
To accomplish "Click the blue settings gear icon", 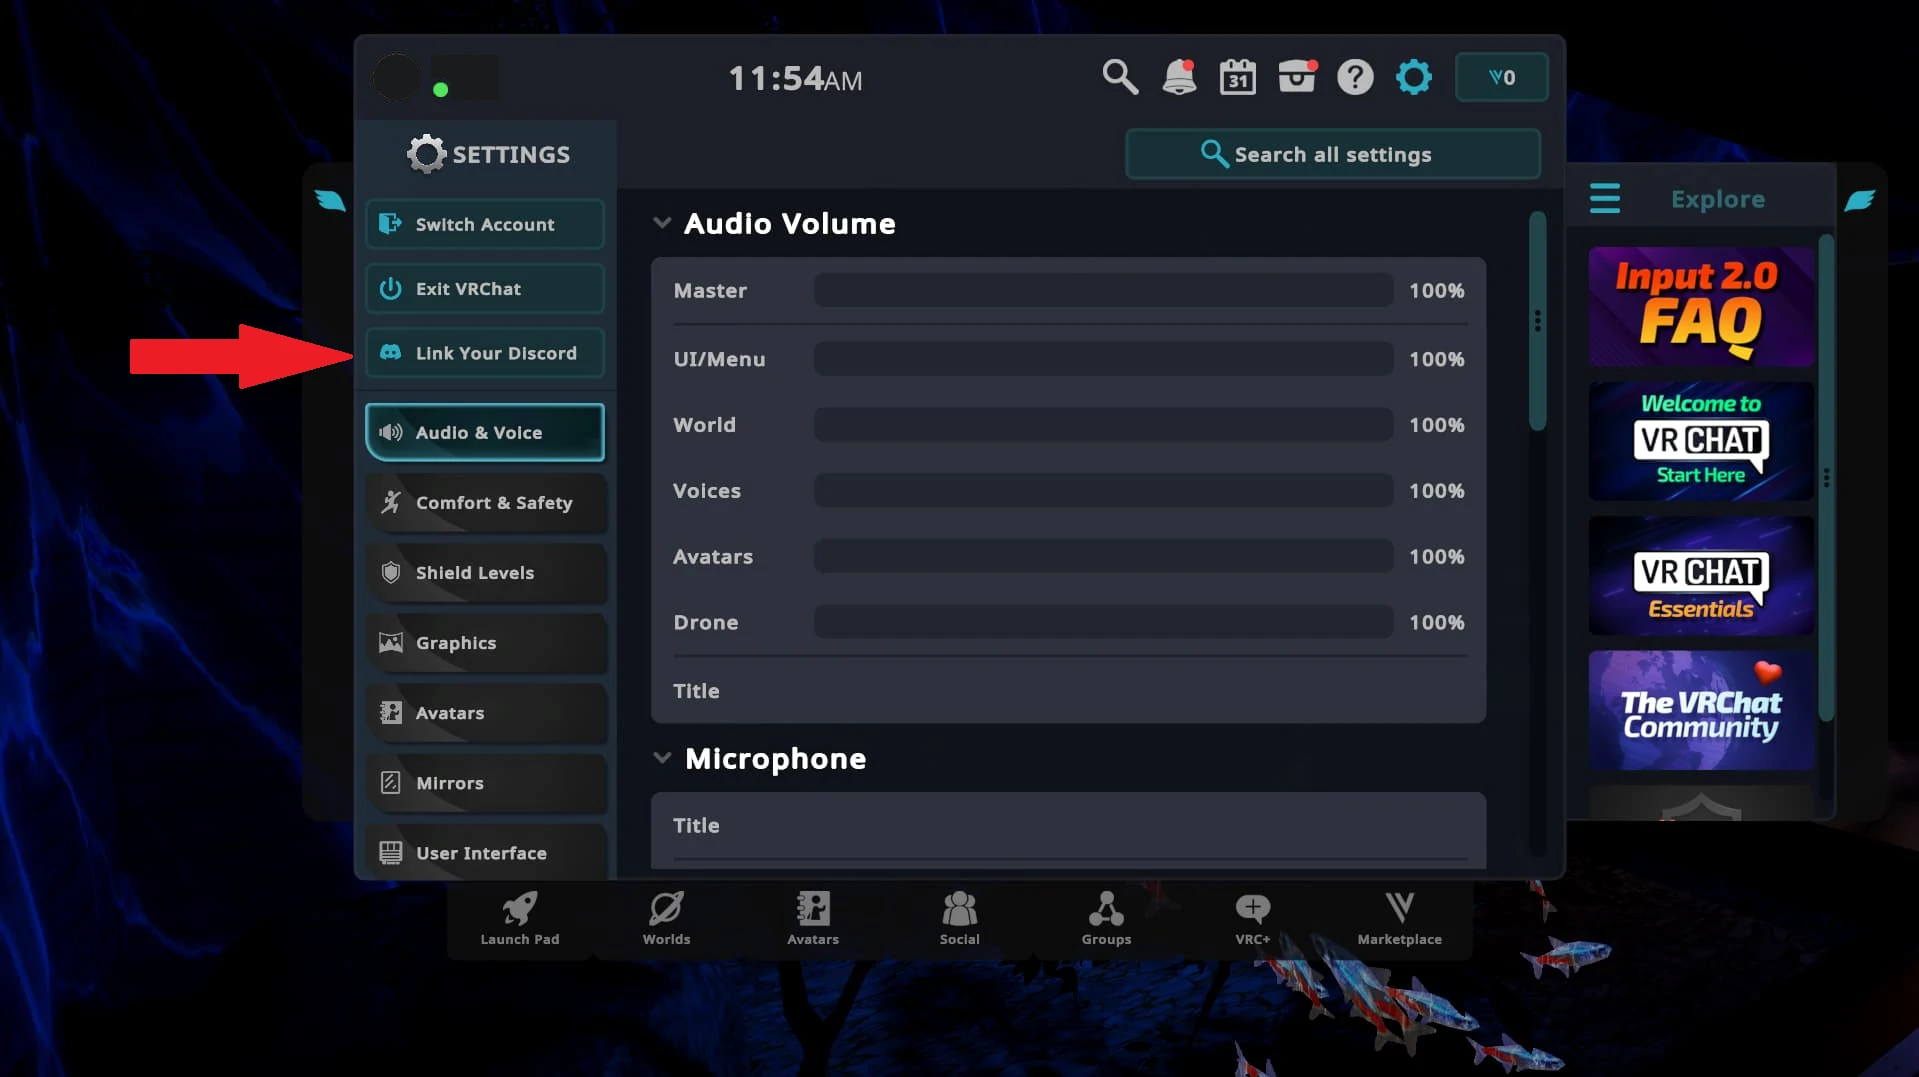I will pyautogui.click(x=1414, y=77).
